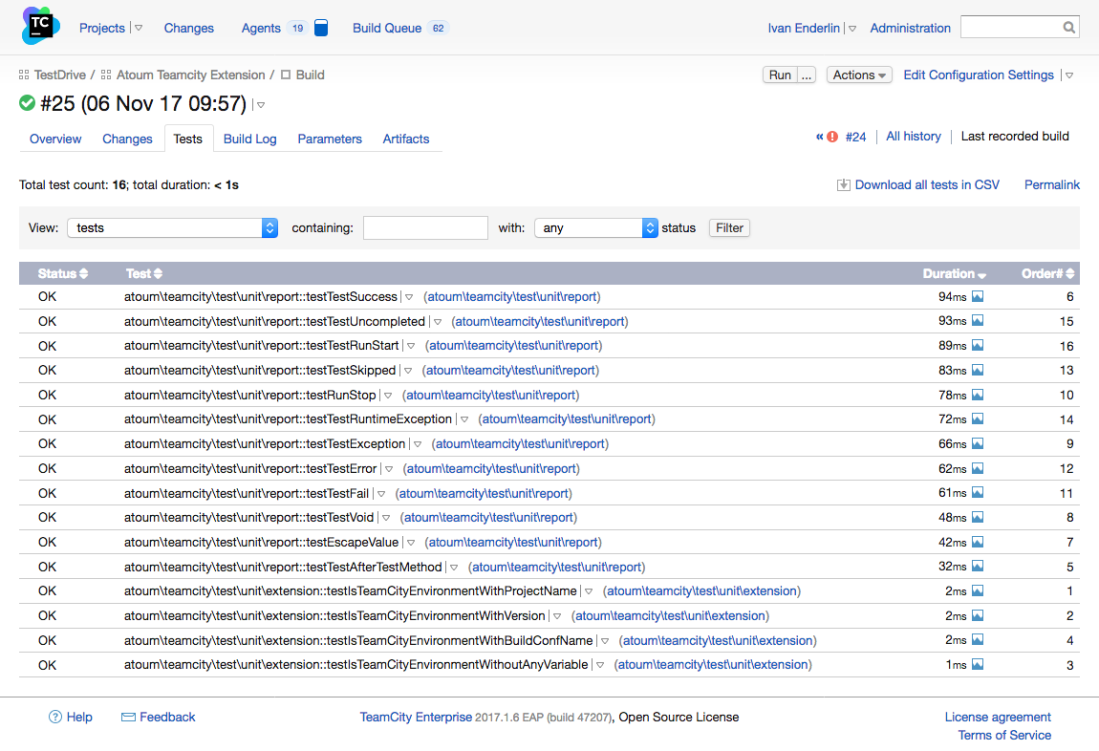Expand menu arrow for testTestSuccess
Viewport: 1099px width, 751px height.
point(409,297)
